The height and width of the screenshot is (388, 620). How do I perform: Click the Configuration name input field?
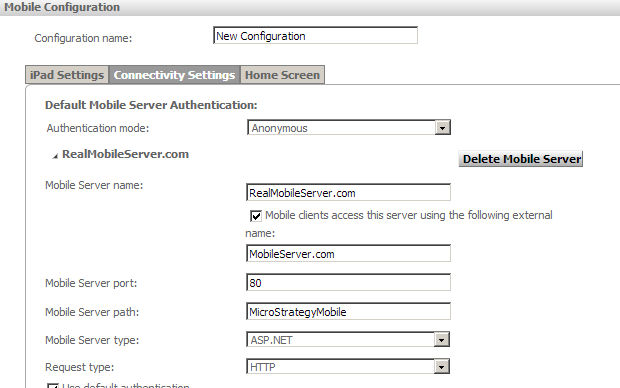315,36
